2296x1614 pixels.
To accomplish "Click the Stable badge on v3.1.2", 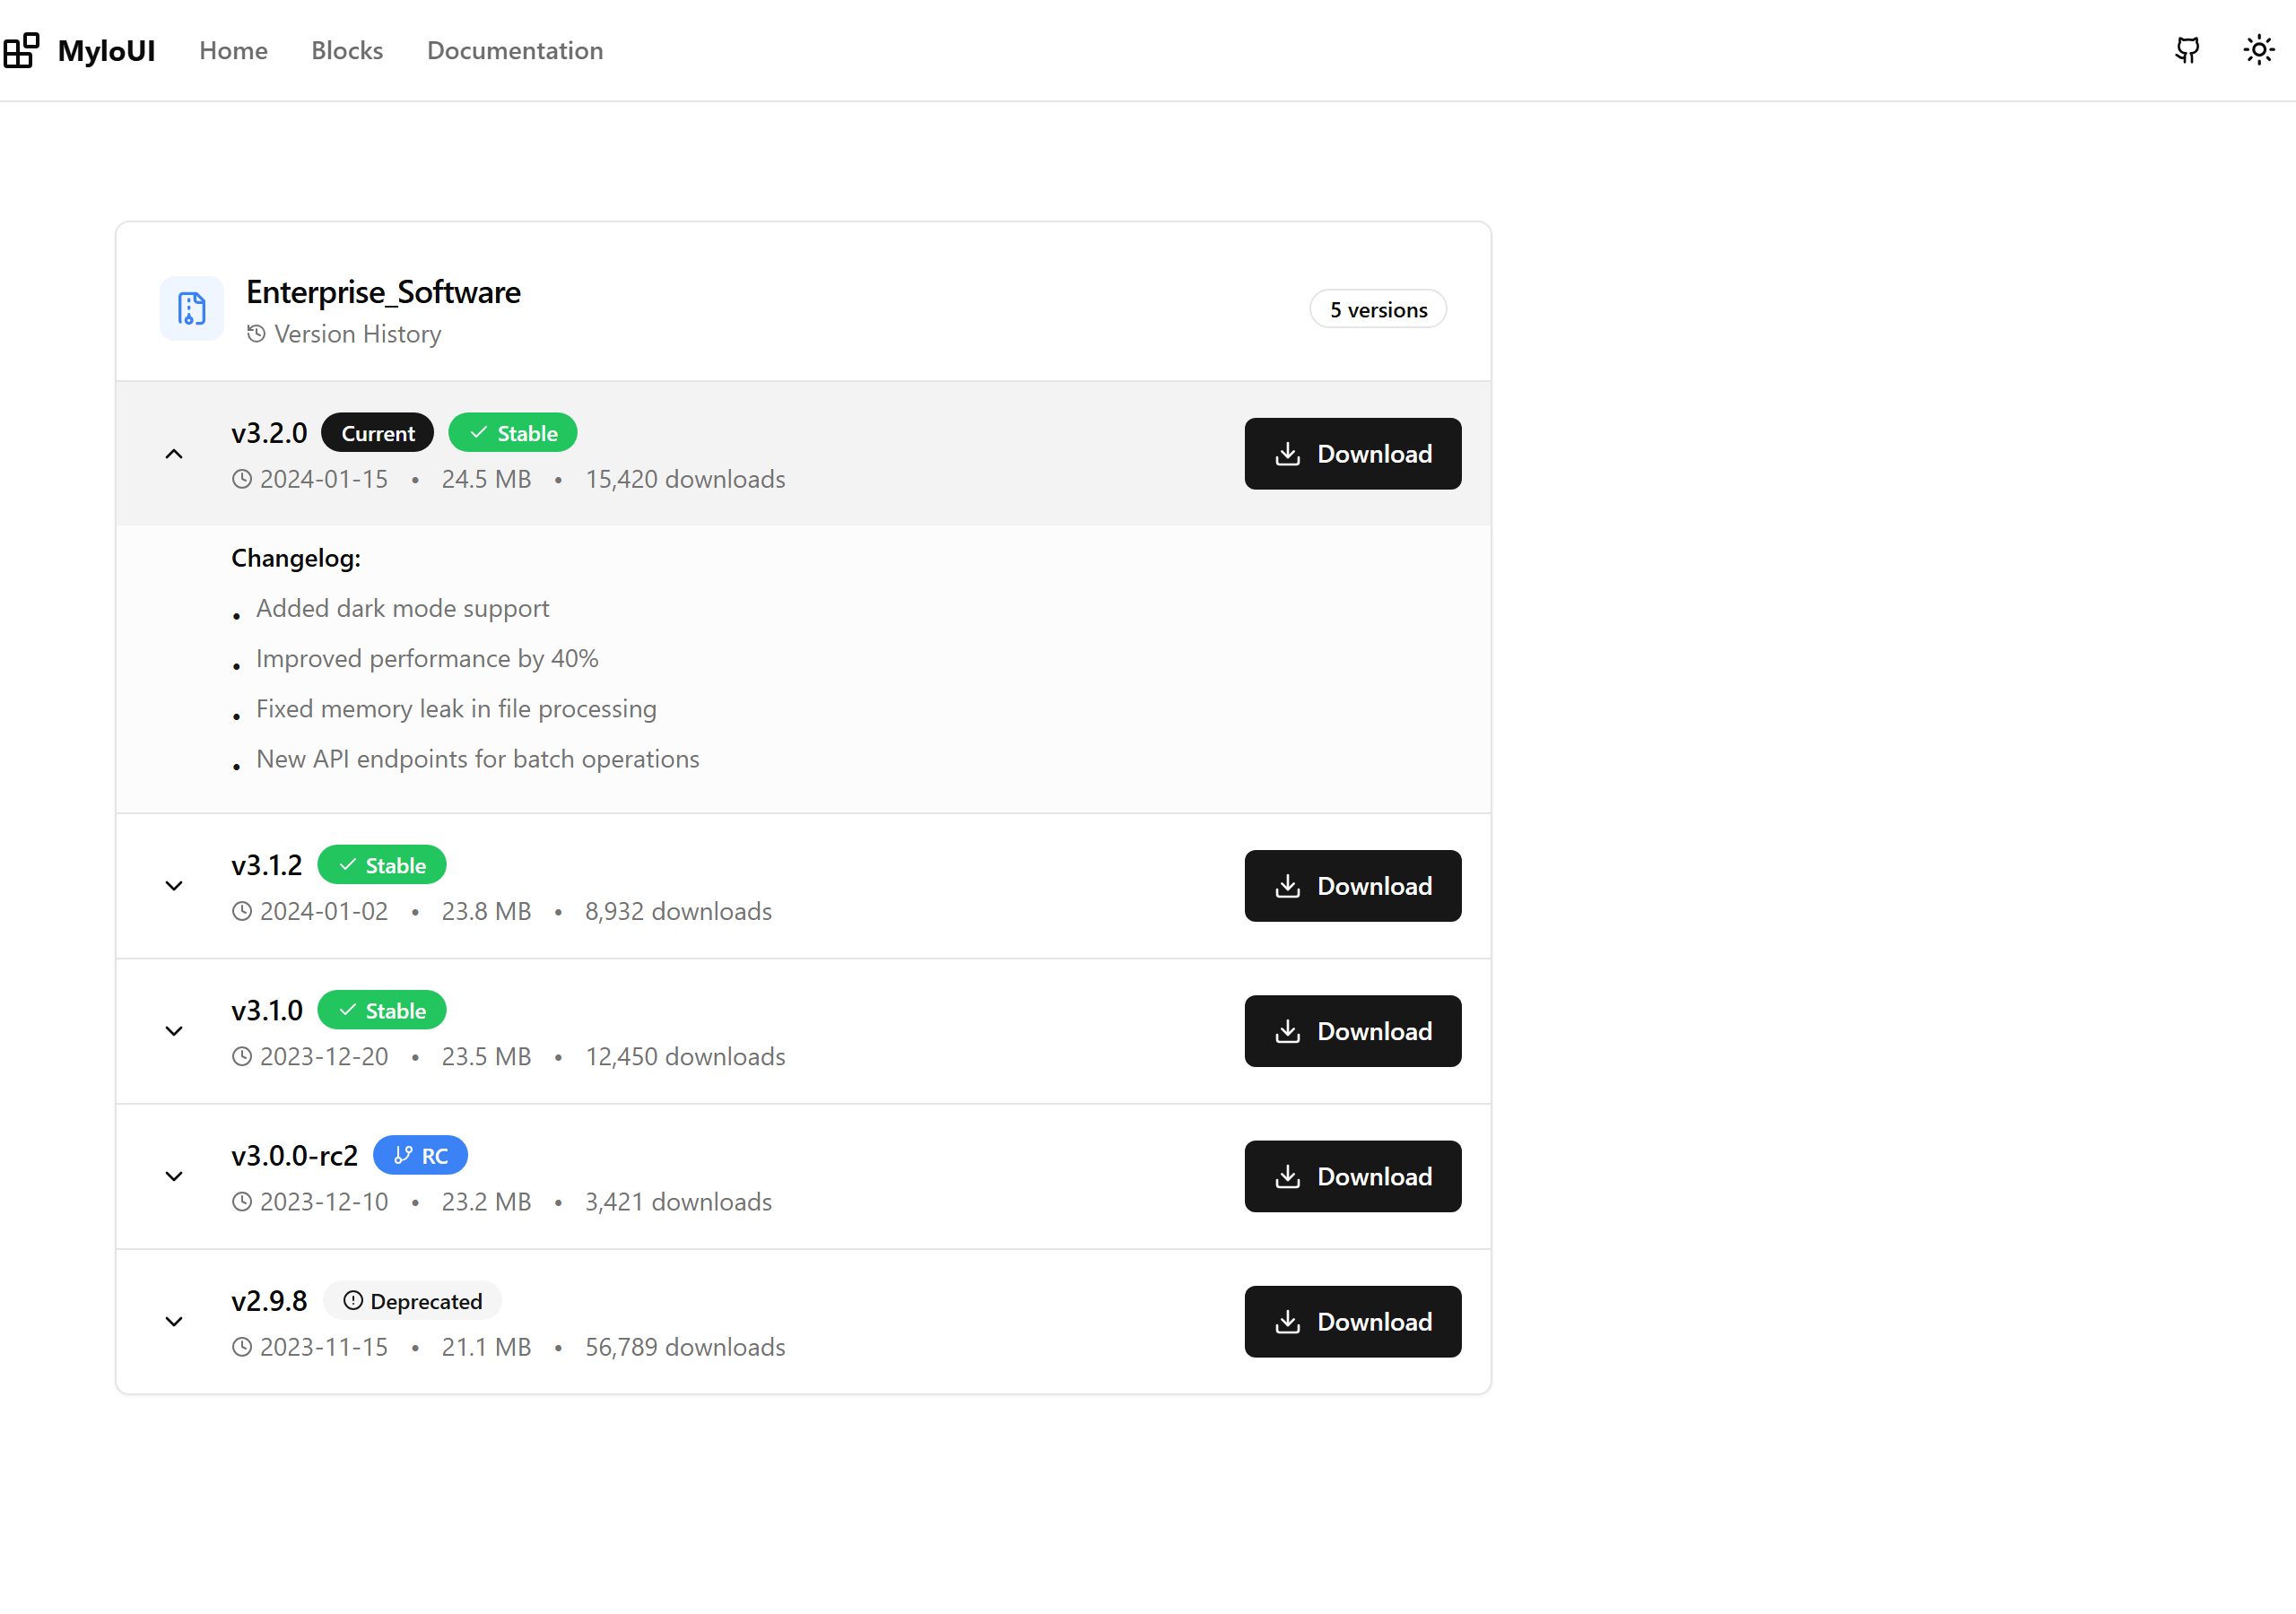I will click(x=382, y=865).
